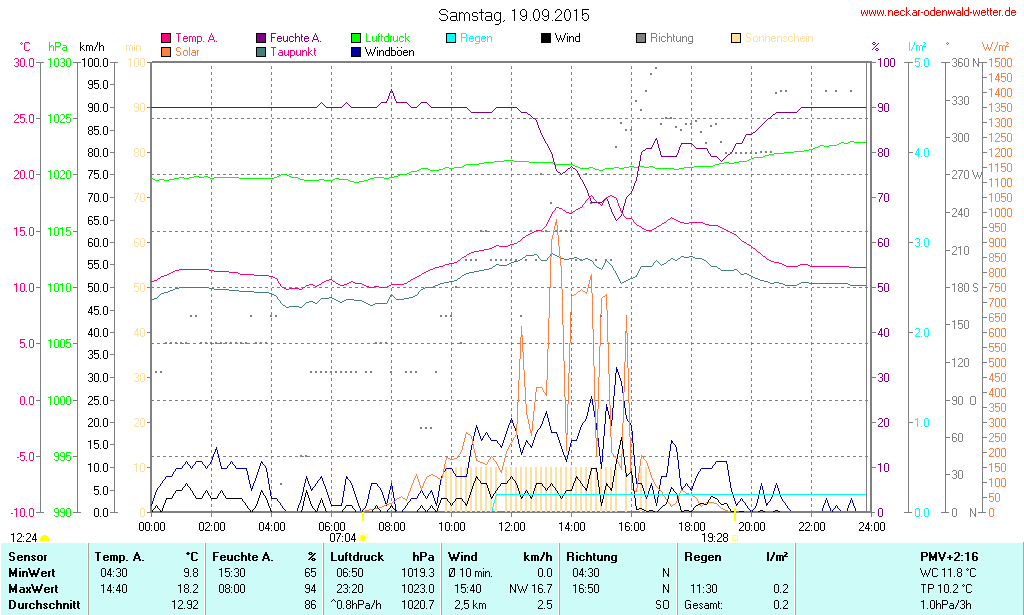Click the pink Temp. A. legend swatch
Image resolution: width=1024 pixels, height=615 pixels.
click(x=166, y=38)
